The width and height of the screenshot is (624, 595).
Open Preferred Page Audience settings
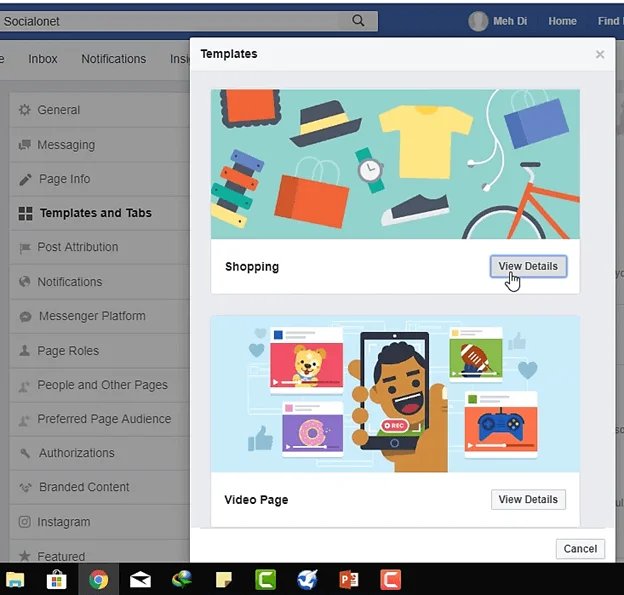pyautogui.click(x=104, y=419)
